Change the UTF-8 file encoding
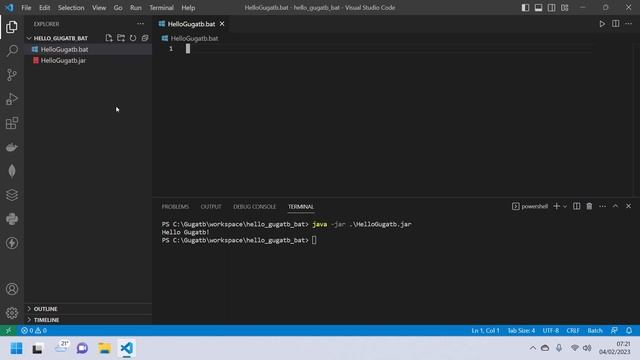This screenshot has height=360, width=640. click(551, 330)
